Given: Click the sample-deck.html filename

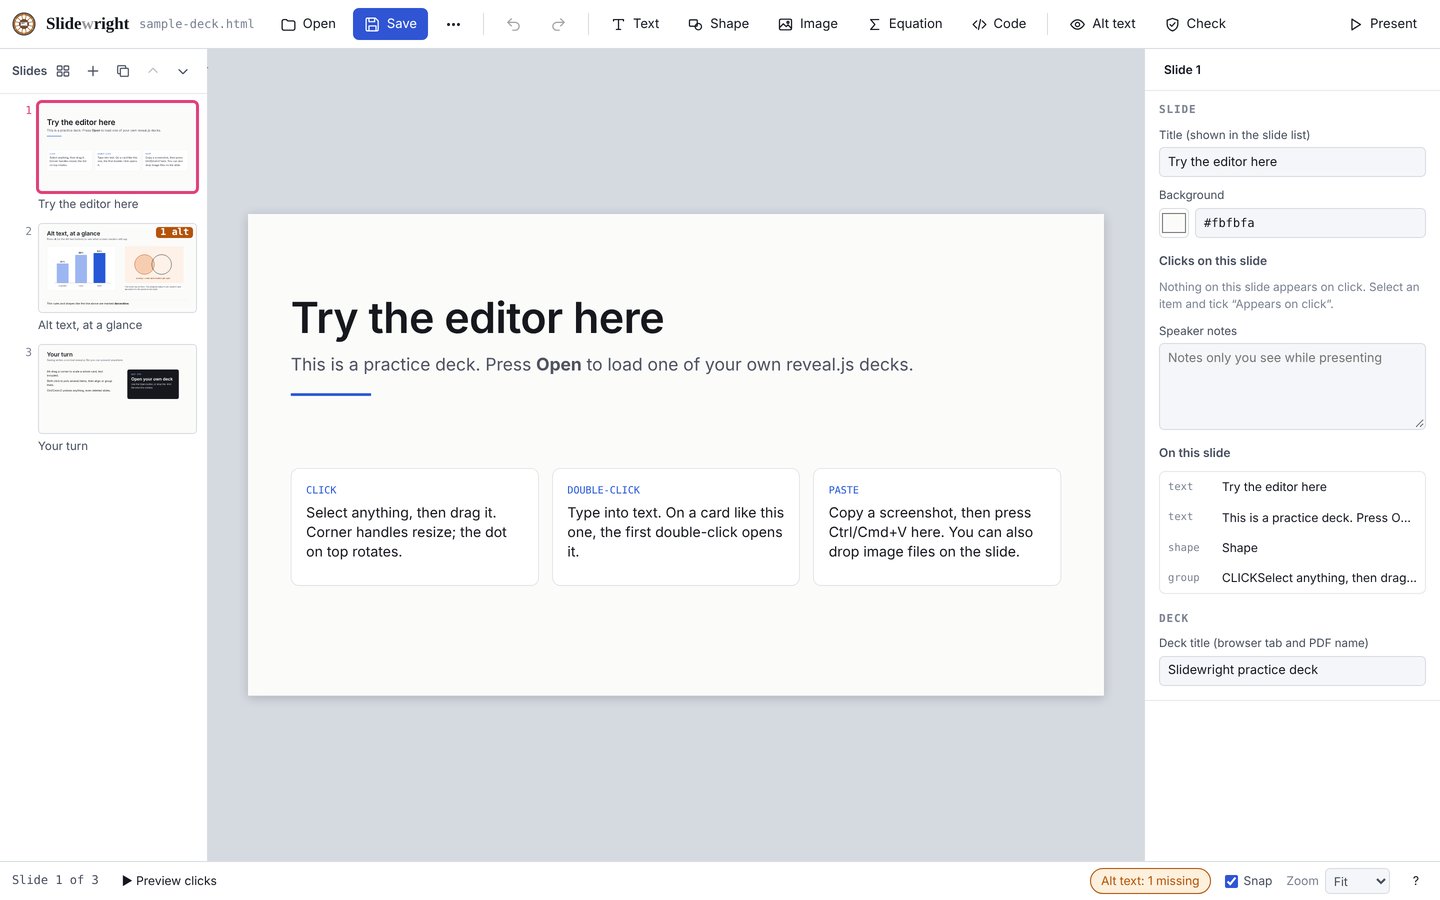Looking at the screenshot, I should pyautogui.click(x=197, y=24).
